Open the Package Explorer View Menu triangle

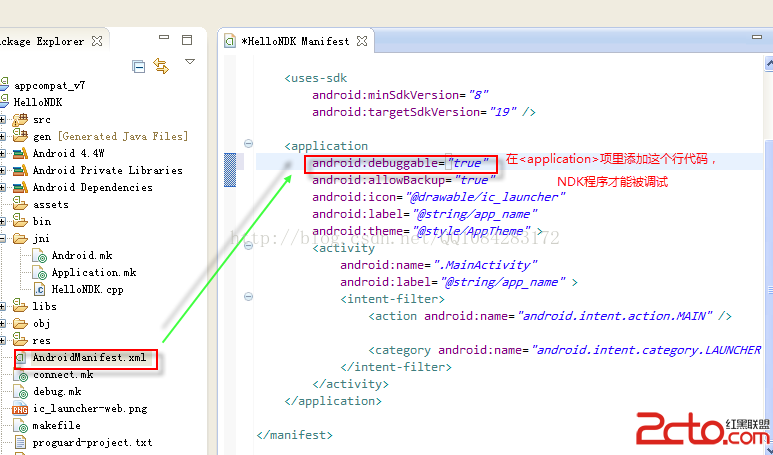pyautogui.click(x=190, y=62)
